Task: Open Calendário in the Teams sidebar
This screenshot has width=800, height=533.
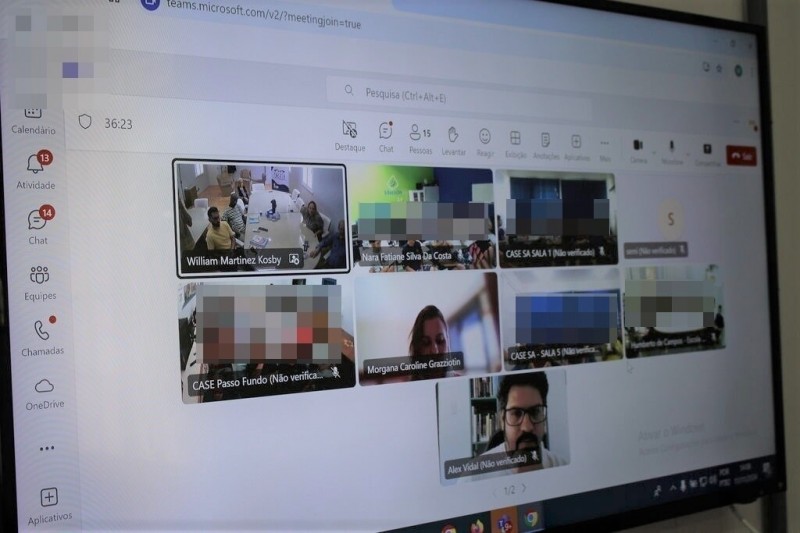Action: [x=33, y=121]
